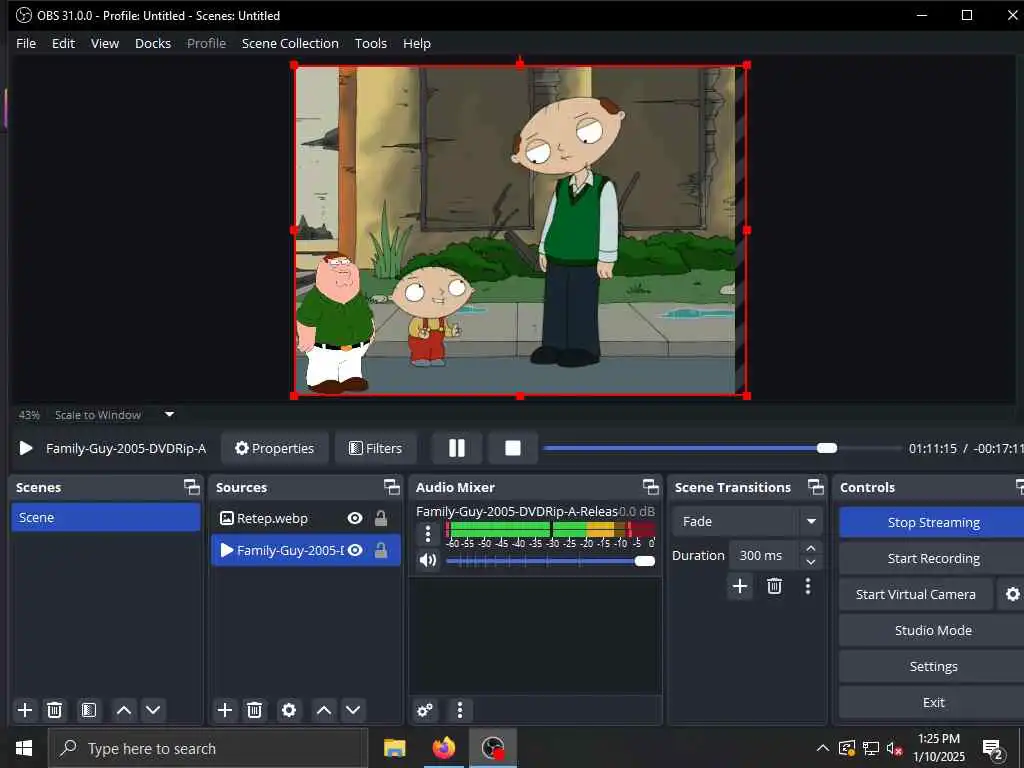Open the Edit menu
Viewport: 1024px width, 768px height.
(x=63, y=43)
